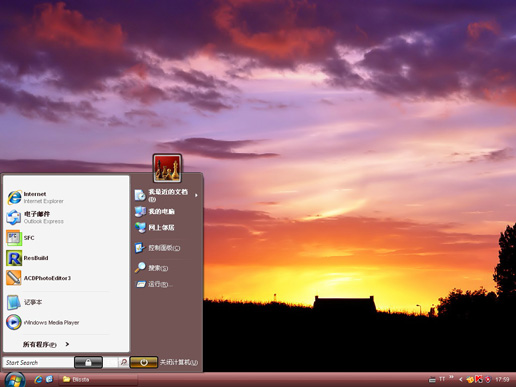Show hidden tray icons arrow
Image resolution: width=516 pixels, height=387 pixels.
pos(461,379)
